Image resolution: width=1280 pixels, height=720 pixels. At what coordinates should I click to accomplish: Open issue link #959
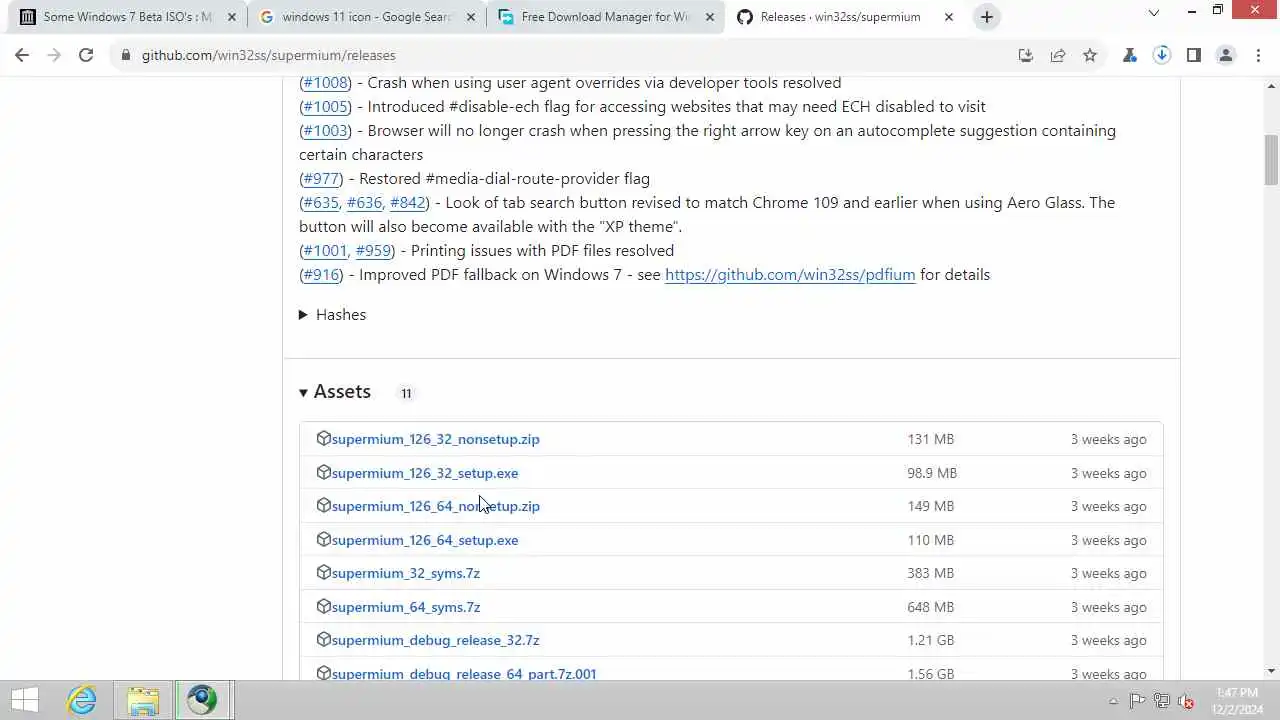373,251
